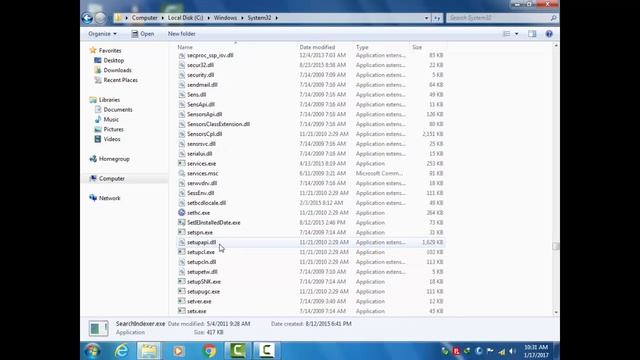The image size is (640, 360).
Task: Click the Forward navigation arrow
Action: tap(100, 18)
